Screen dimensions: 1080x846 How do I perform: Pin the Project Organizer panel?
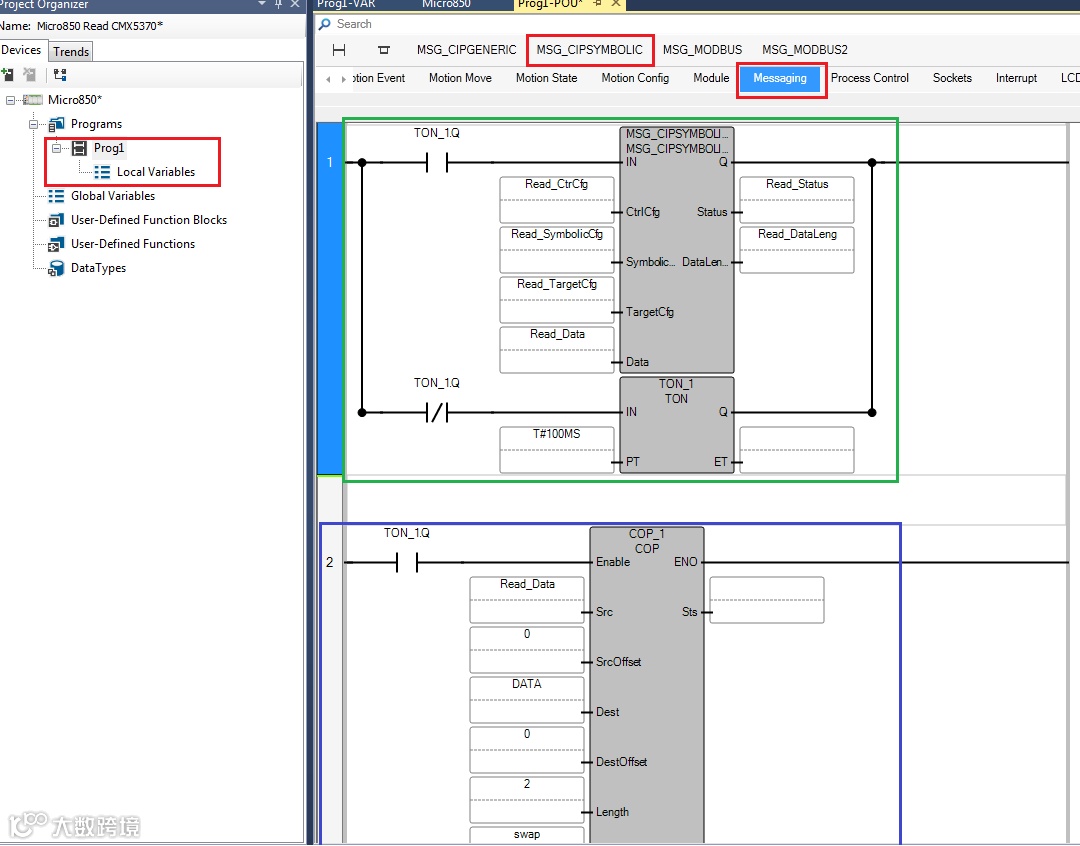278,4
